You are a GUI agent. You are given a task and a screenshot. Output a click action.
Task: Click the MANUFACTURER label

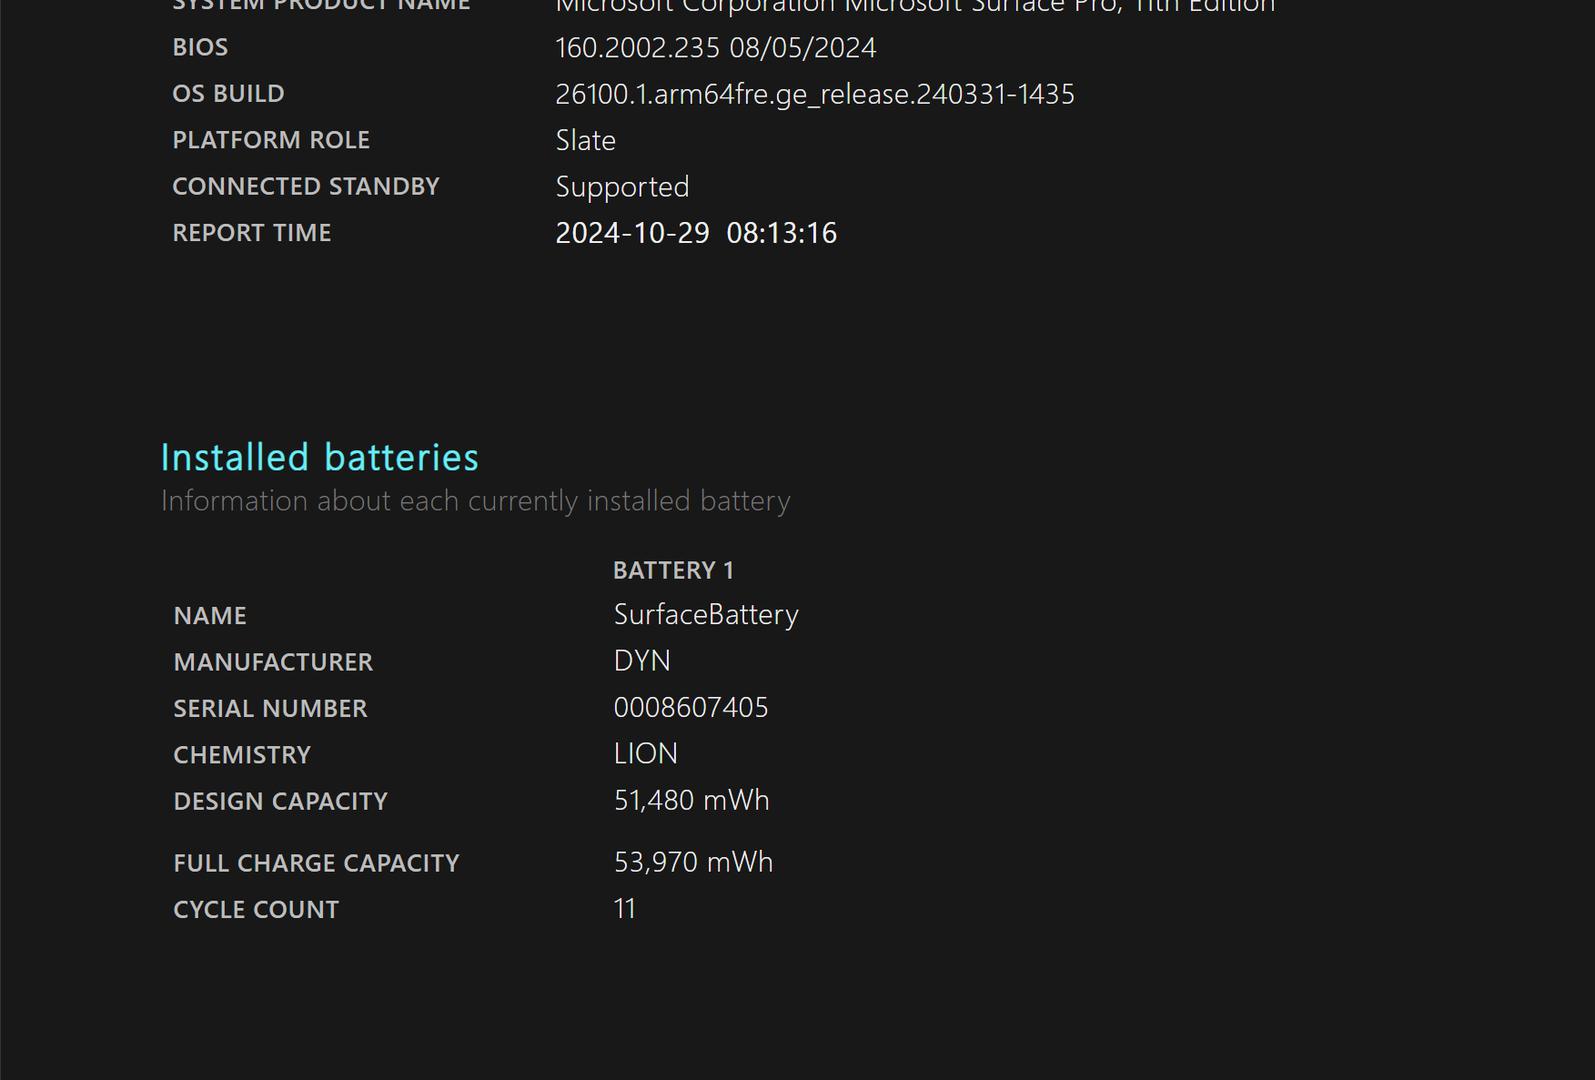pyautogui.click(x=273, y=662)
